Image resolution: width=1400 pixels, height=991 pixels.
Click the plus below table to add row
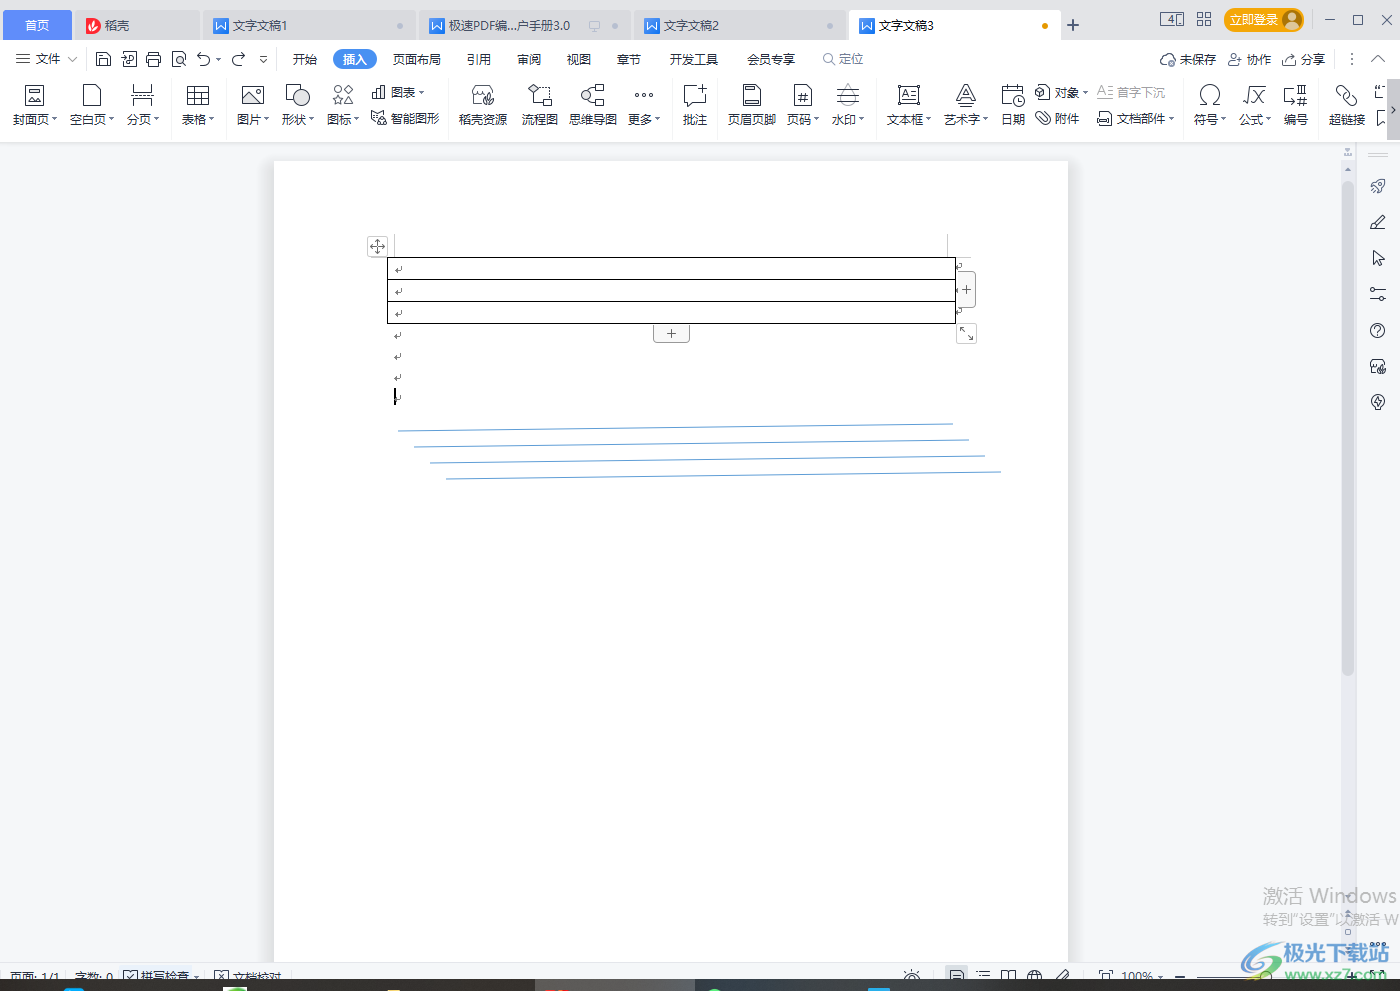(671, 334)
